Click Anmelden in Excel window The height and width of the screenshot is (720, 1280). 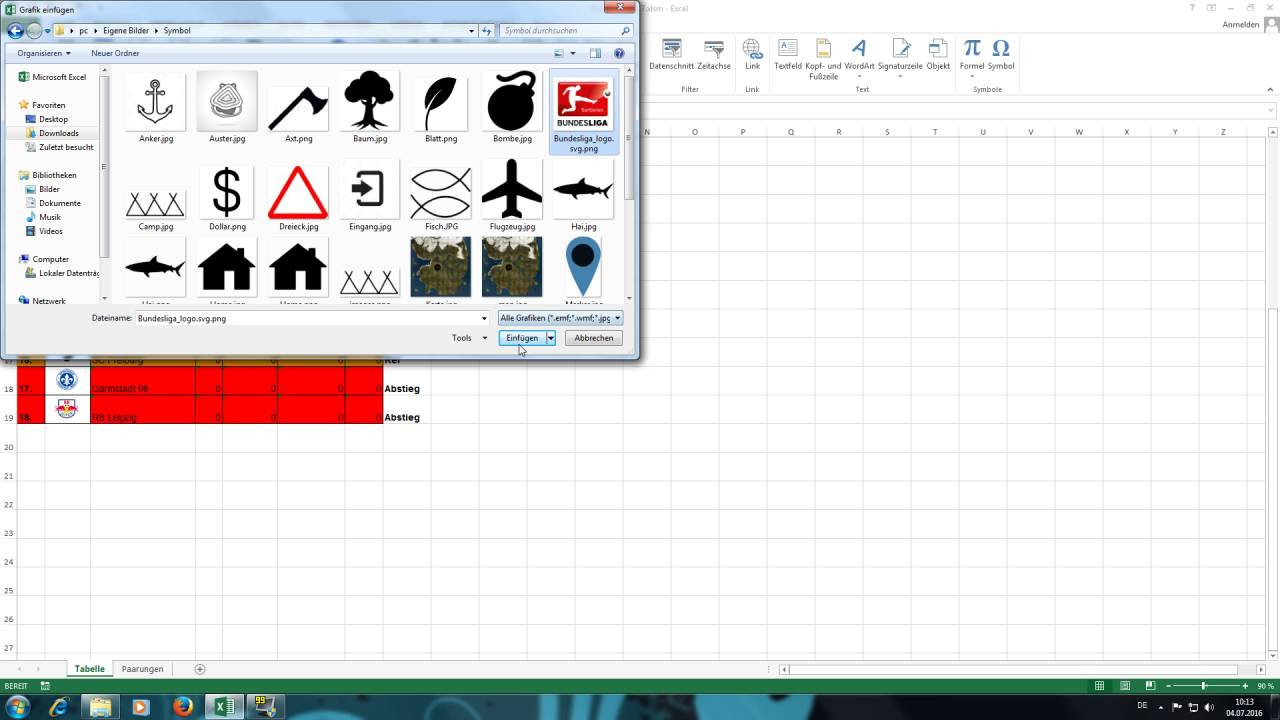[x=1240, y=25]
